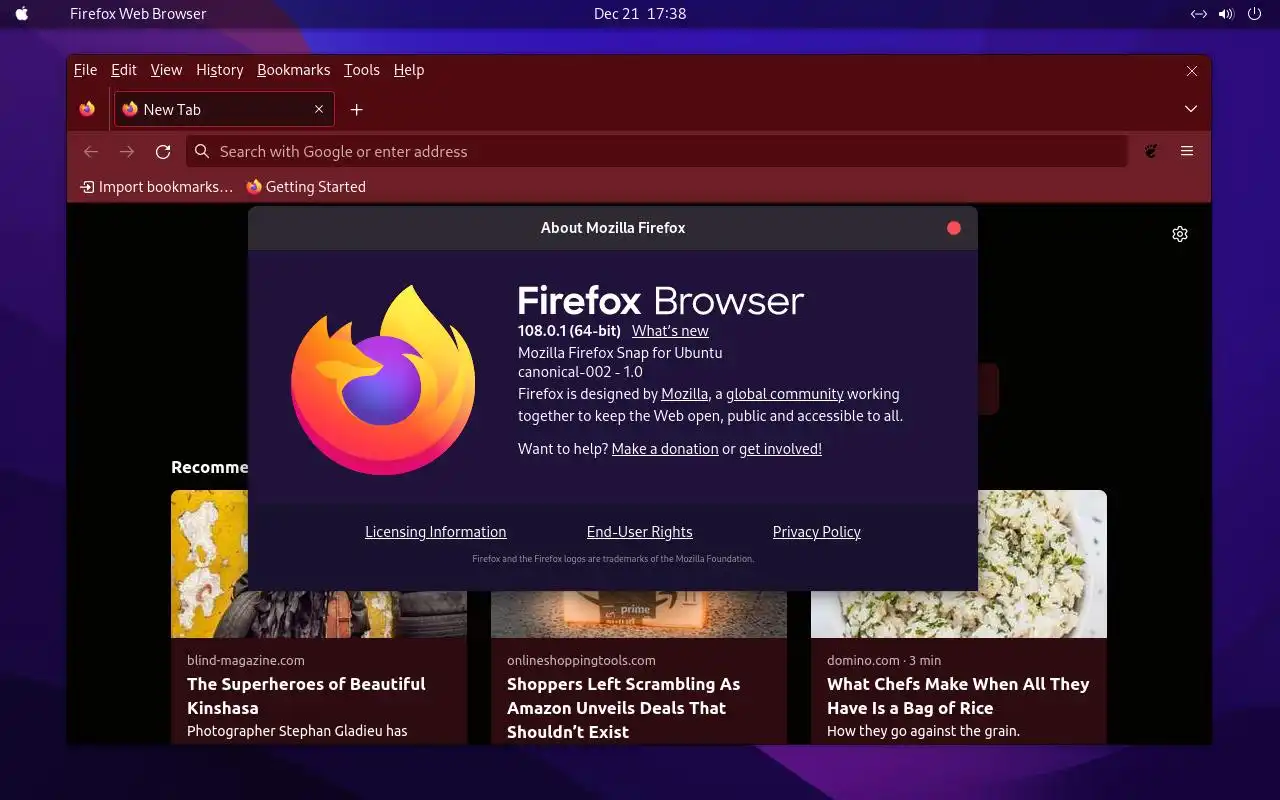This screenshot has width=1280, height=800.
Task: Close the New Tab tab
Action: [319, 109]
